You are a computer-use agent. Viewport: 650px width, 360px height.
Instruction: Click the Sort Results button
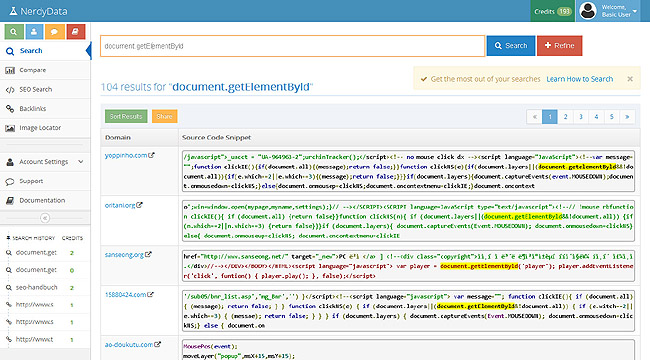(126, 117)
